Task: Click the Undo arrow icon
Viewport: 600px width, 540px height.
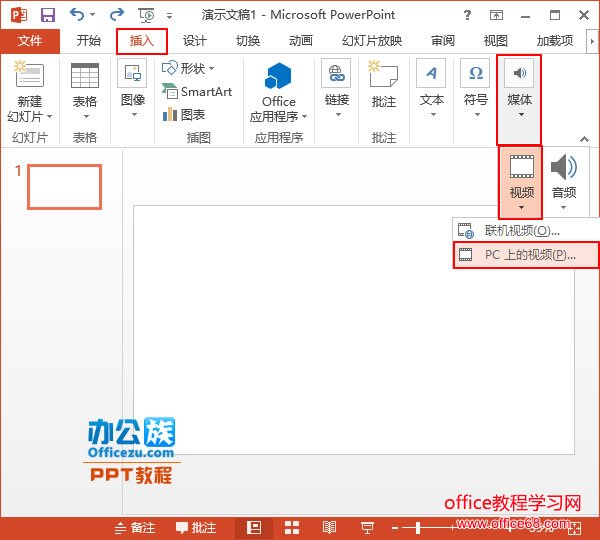Action: (x=77, y=15)
